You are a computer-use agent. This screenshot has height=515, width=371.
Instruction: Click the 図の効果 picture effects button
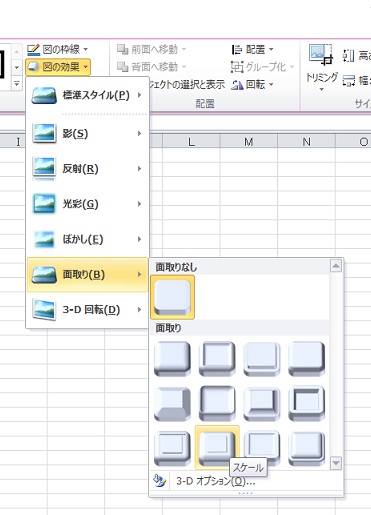click(57, 67)
